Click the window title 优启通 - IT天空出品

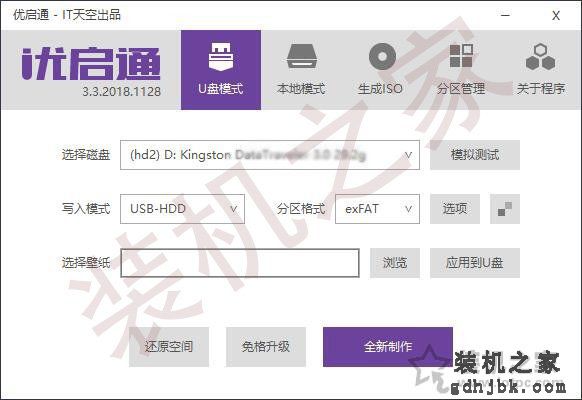pyautogui.click(x=67, y=15)
